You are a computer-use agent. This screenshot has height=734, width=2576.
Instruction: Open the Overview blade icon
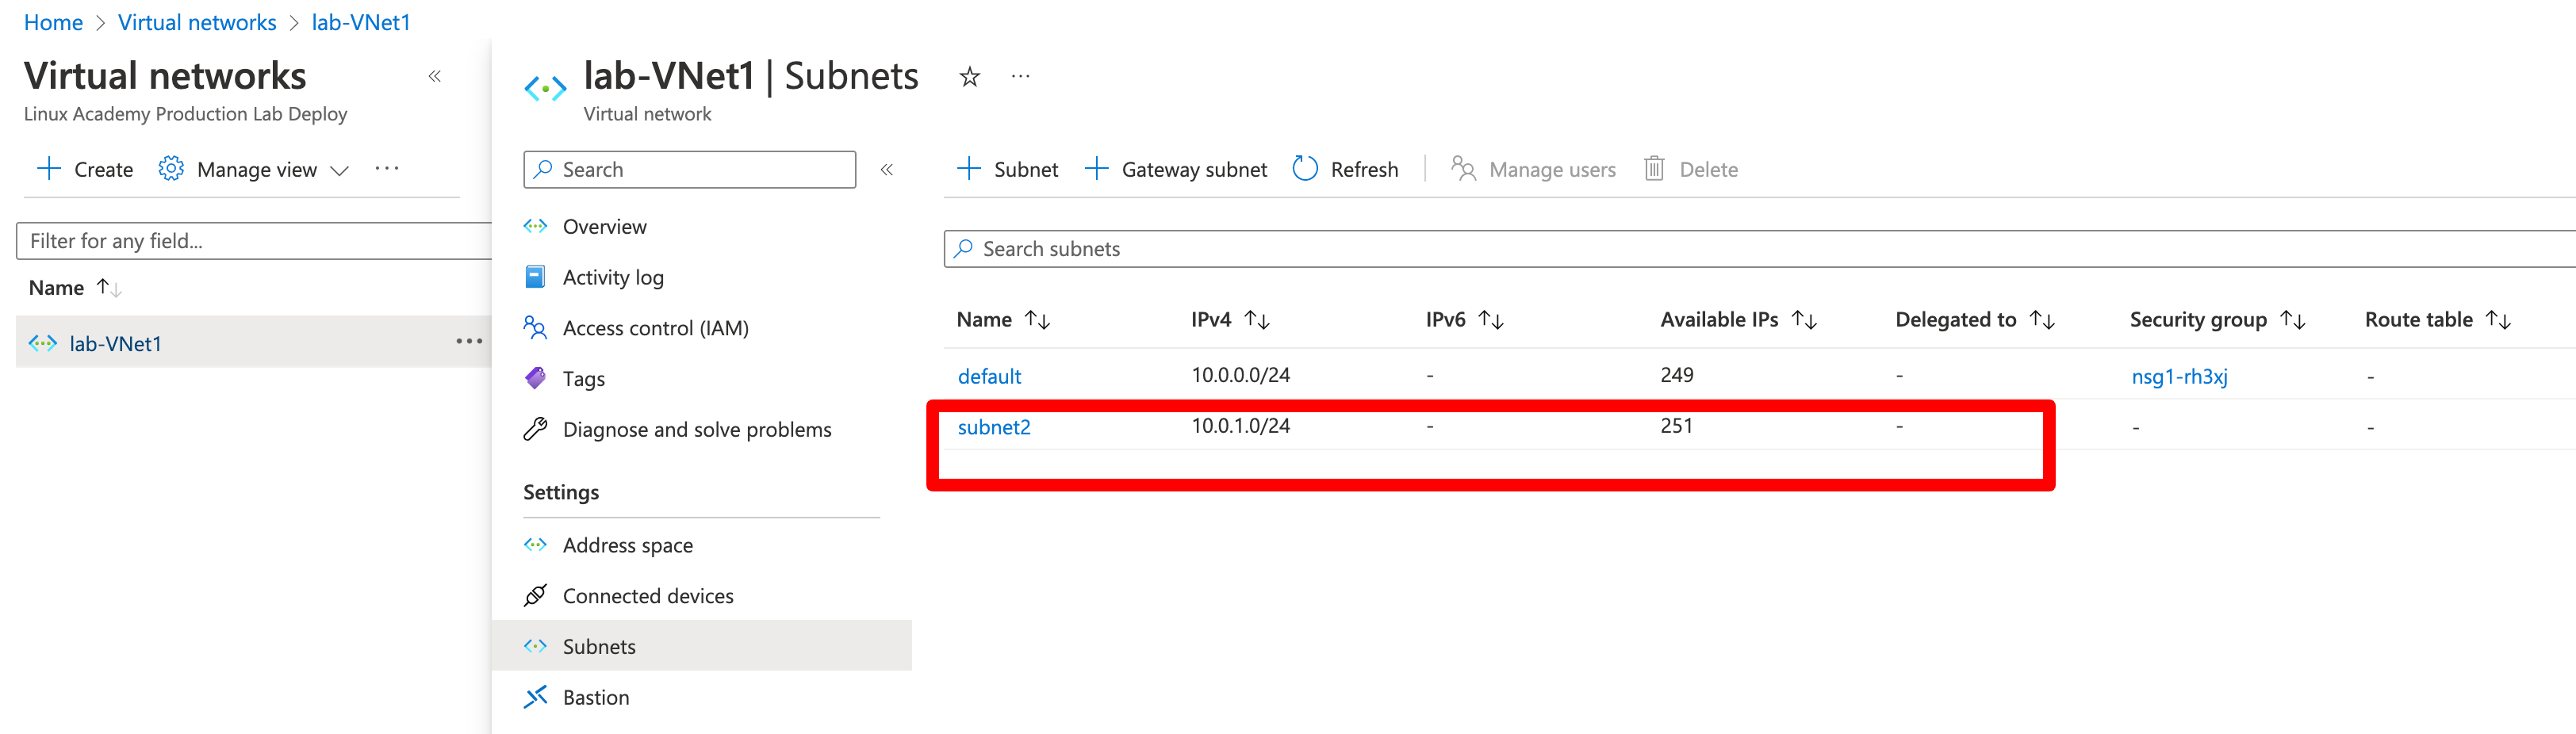coord(537,226)
